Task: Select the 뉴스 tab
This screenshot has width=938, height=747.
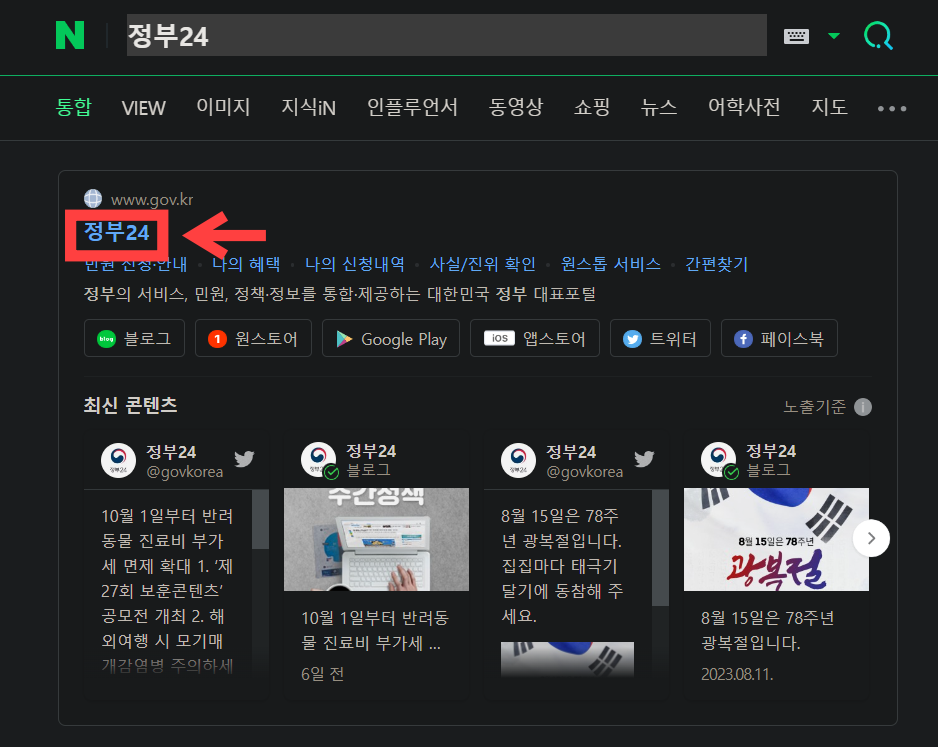Action: tap(659, 108)
